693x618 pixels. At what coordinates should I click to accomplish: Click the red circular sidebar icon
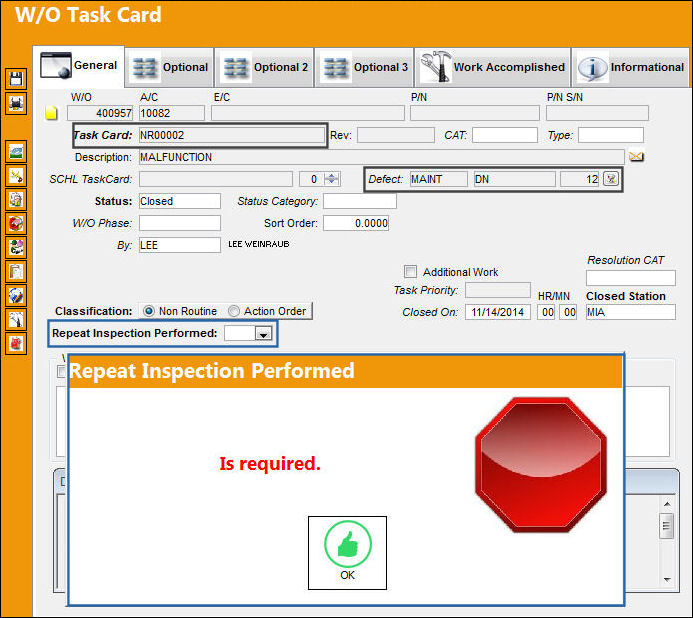click(16, 223)
